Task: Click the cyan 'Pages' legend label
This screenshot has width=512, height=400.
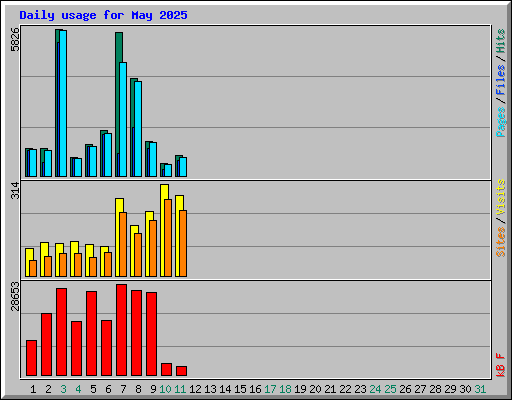Action: pos(501,122)
